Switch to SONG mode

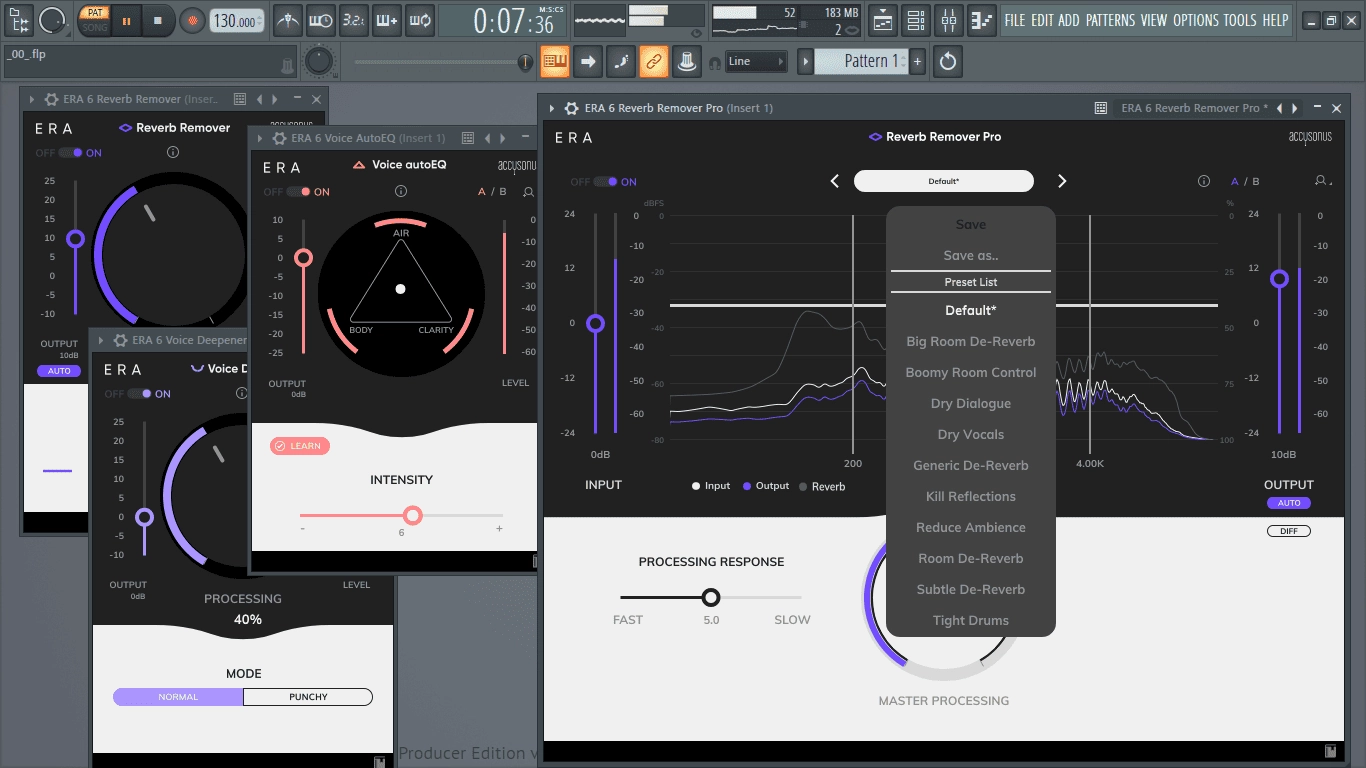coord(94,27)
